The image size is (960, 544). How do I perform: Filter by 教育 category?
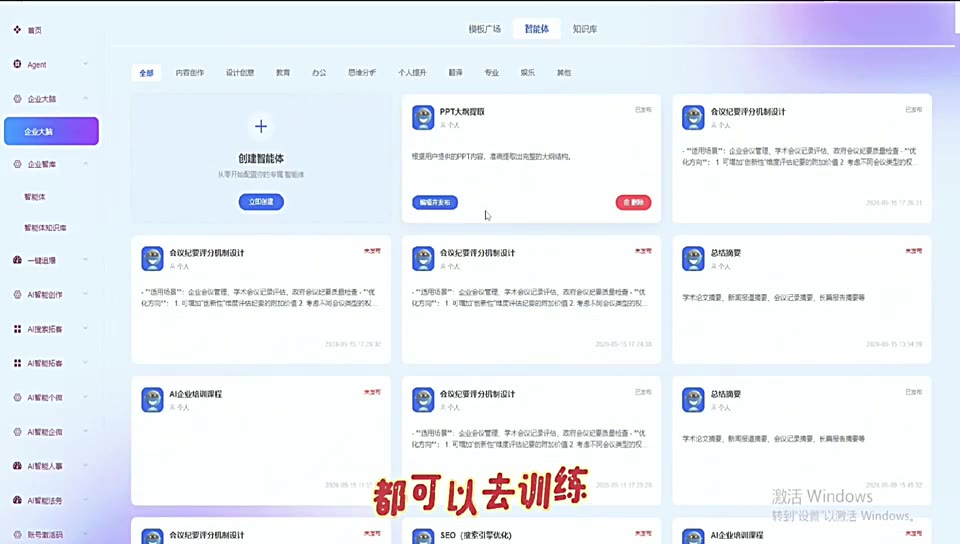[283, 72]
